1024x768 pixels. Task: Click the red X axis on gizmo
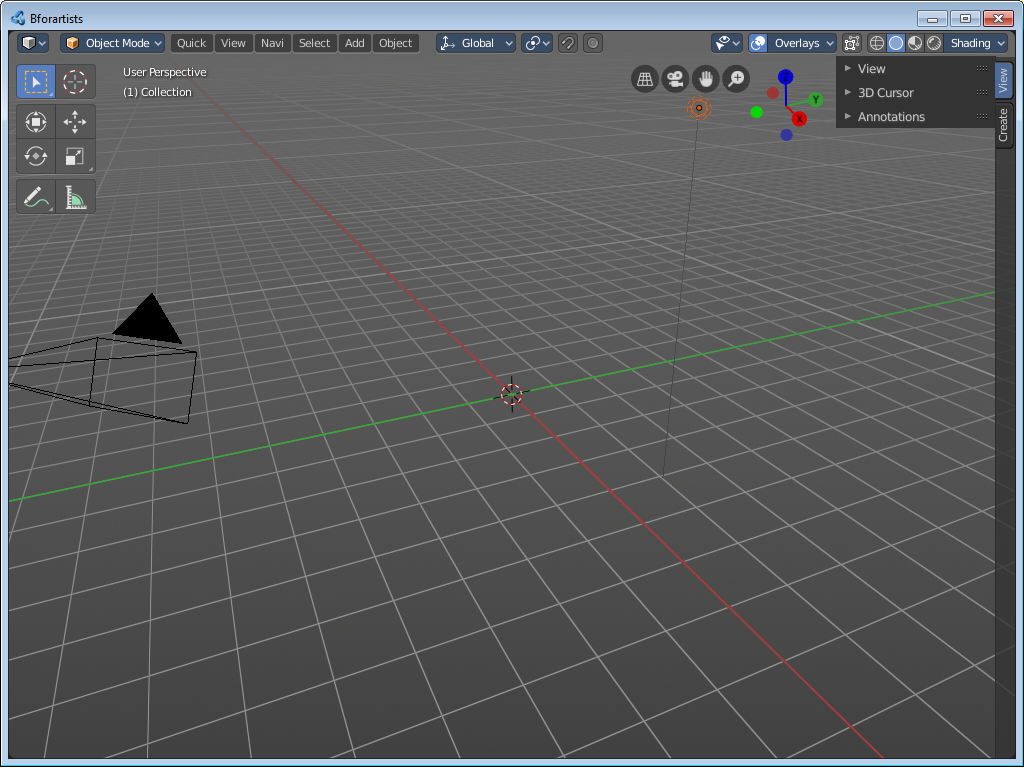(x=799, y=119)
